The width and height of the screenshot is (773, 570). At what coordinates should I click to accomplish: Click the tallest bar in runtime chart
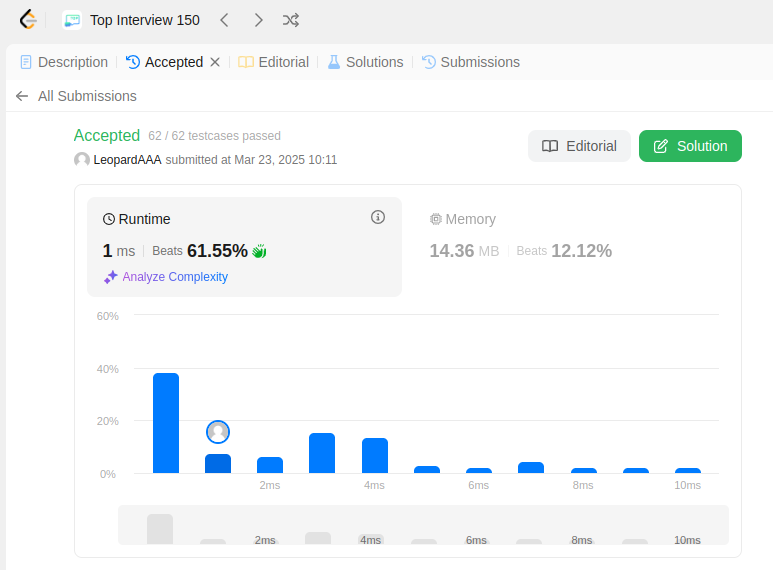click(166, 423)
